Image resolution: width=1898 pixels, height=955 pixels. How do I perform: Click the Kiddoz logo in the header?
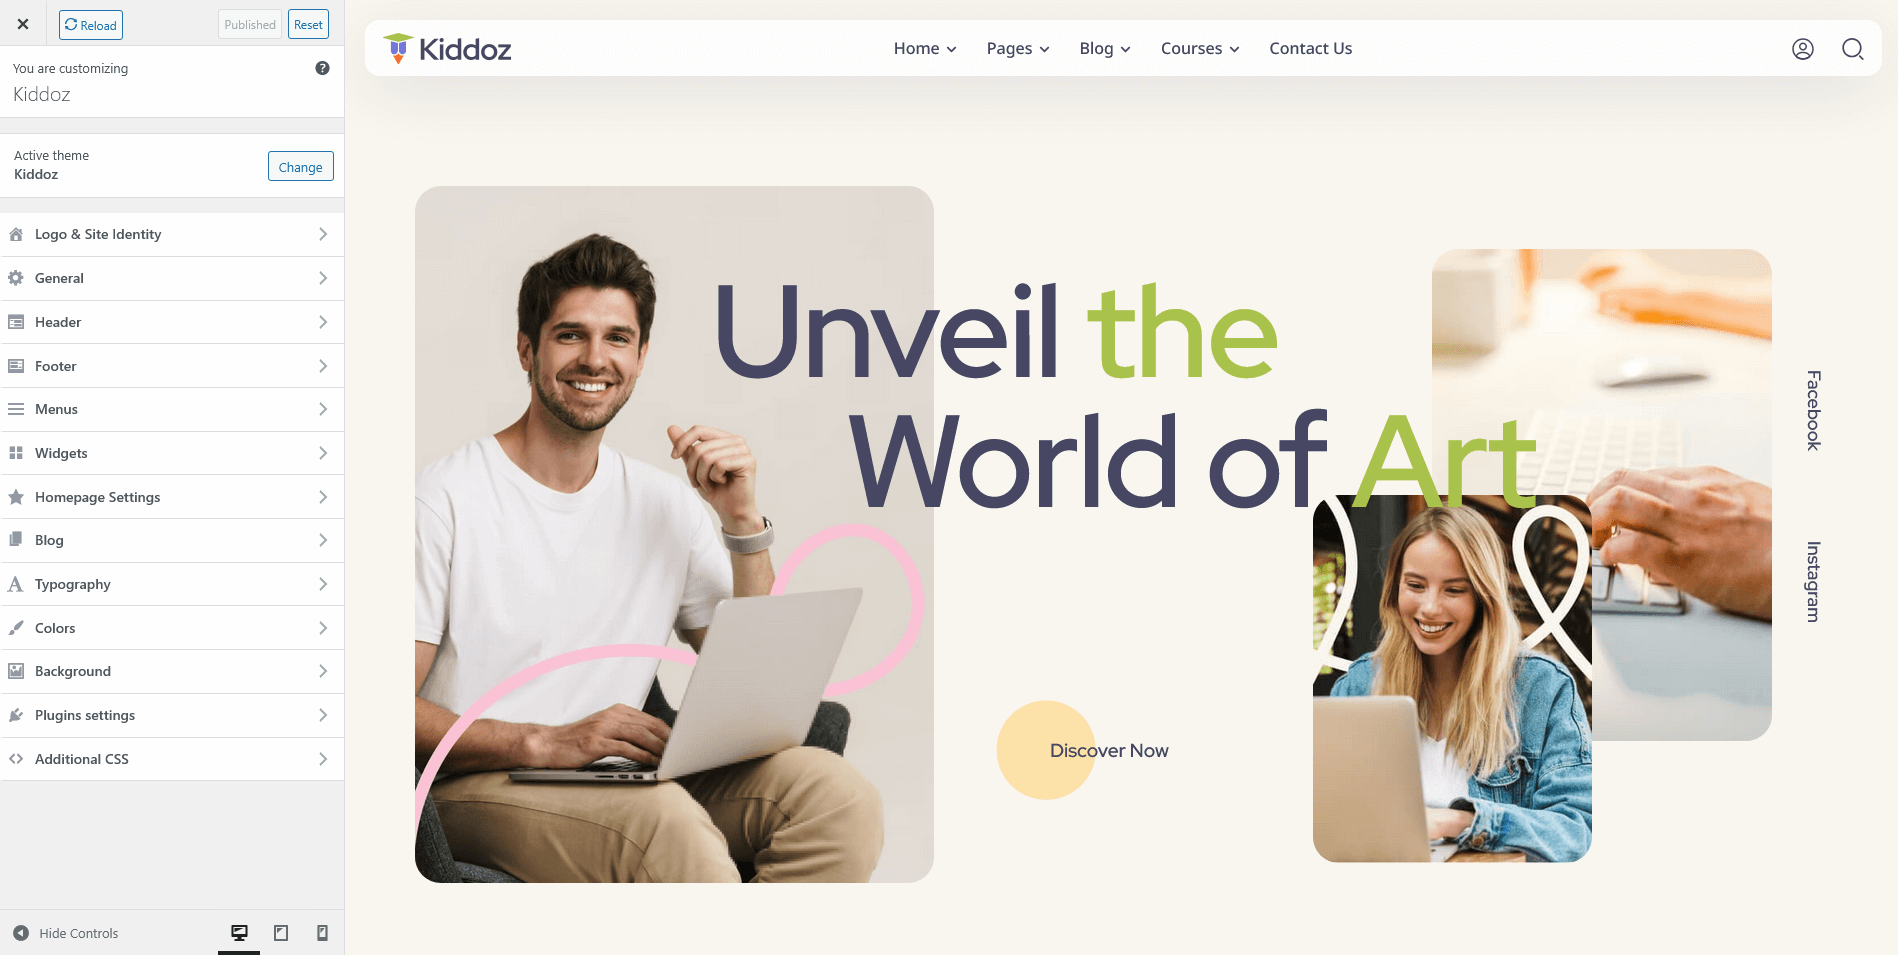pos(447,48)
